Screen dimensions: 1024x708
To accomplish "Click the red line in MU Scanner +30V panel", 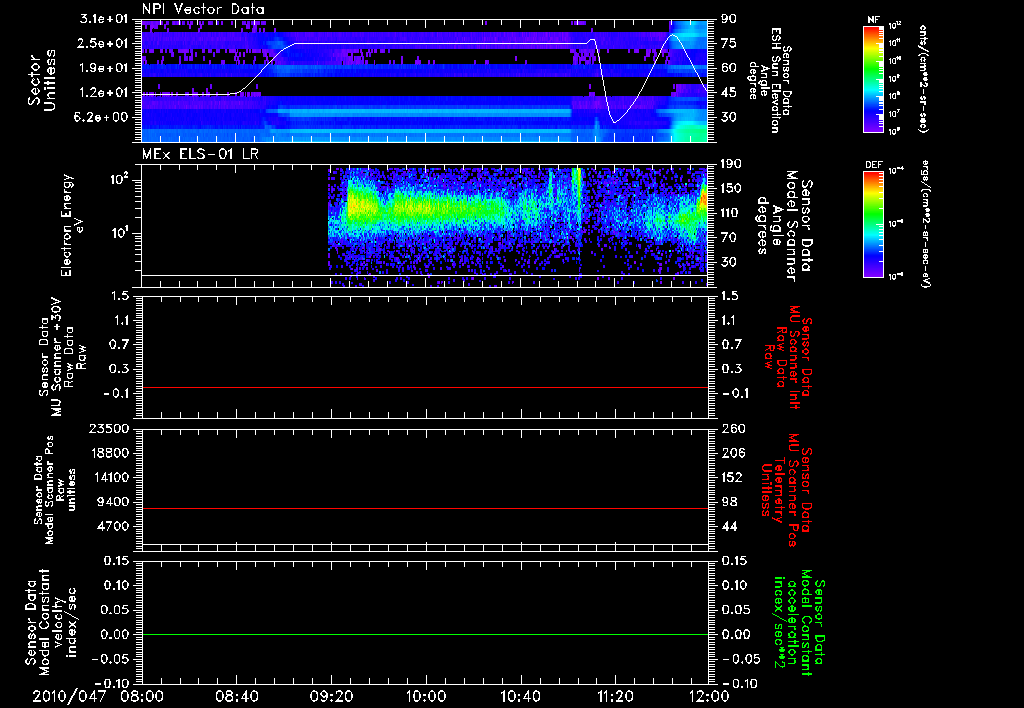I will tap(424, 388).
